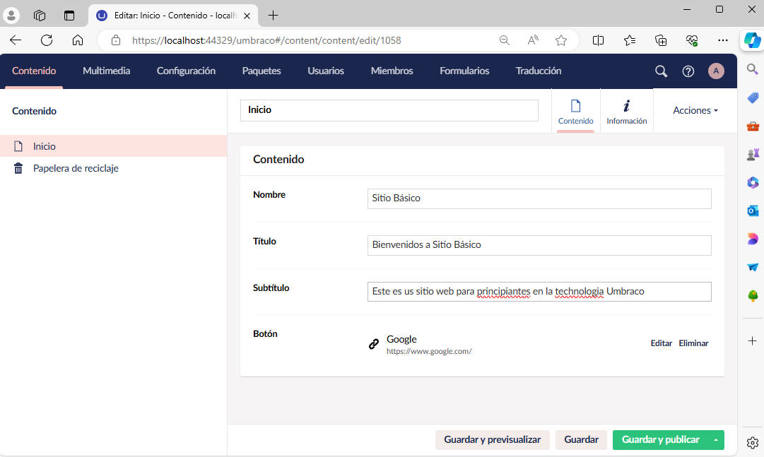Select the Contenido document icon tab

575,111
